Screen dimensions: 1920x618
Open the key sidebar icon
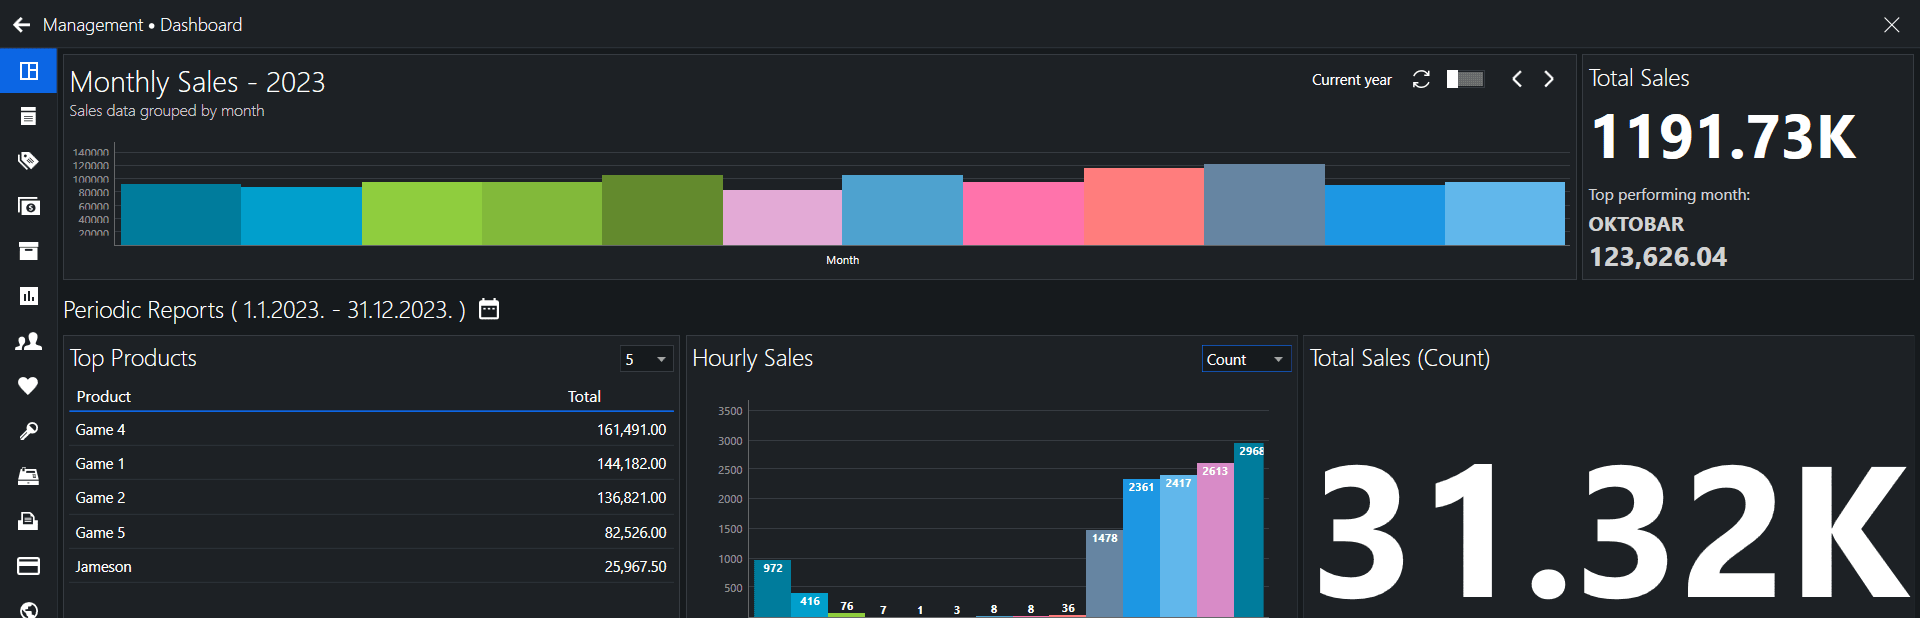tap(29, 431)
